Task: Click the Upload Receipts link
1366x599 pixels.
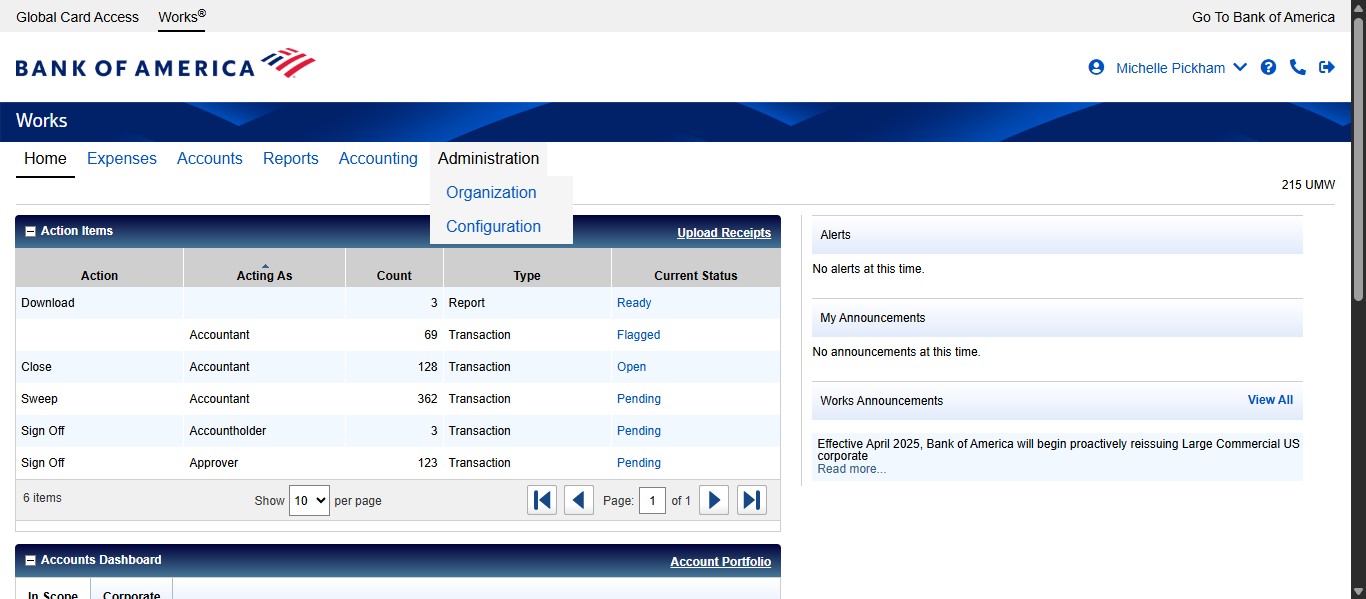Action: 723,233
